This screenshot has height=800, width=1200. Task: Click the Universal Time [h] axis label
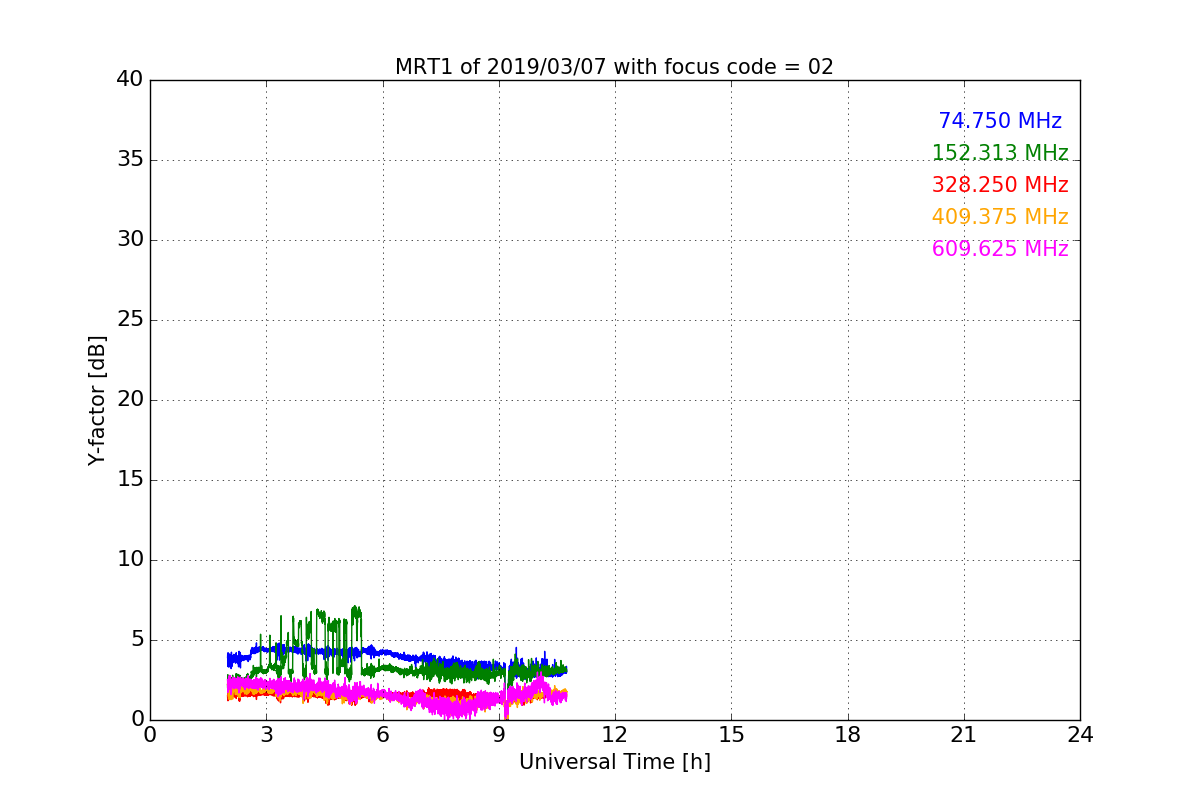pyautogui.click(x=614, y=762)
